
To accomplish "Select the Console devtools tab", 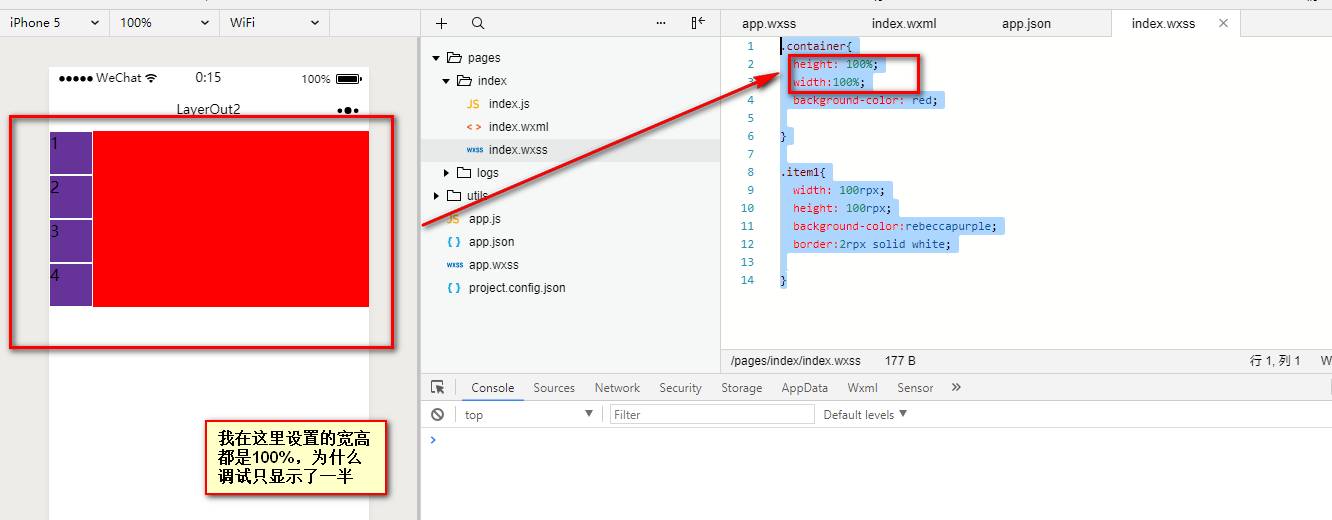I will point(493,388).
